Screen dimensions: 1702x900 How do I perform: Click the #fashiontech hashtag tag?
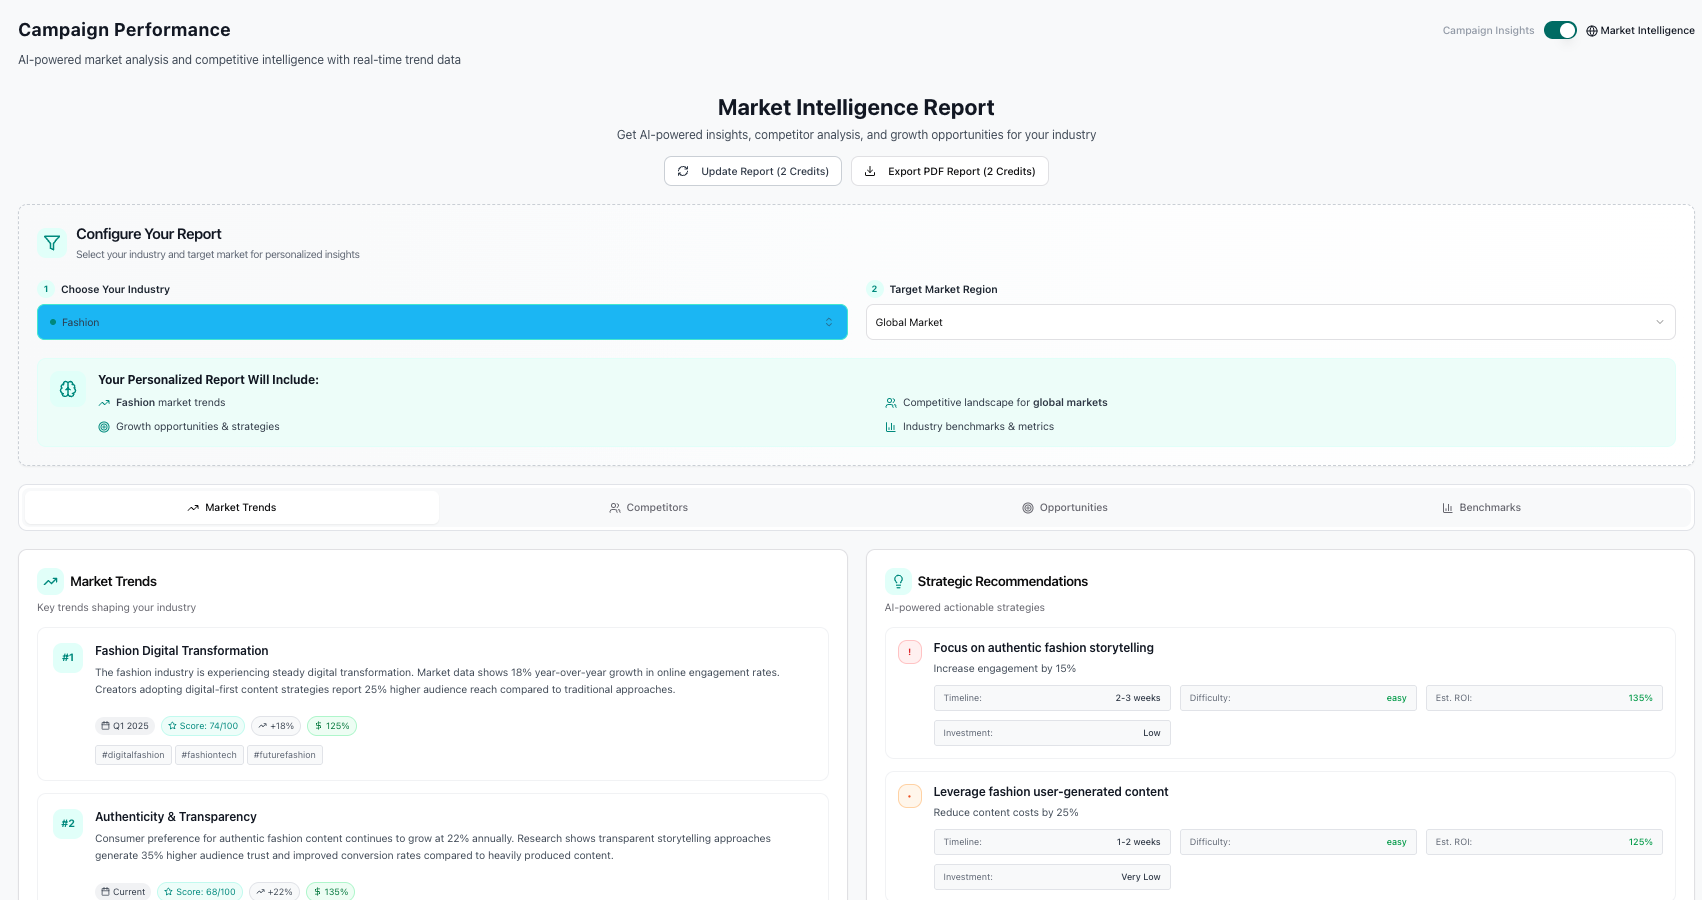[x=209, y=755]
